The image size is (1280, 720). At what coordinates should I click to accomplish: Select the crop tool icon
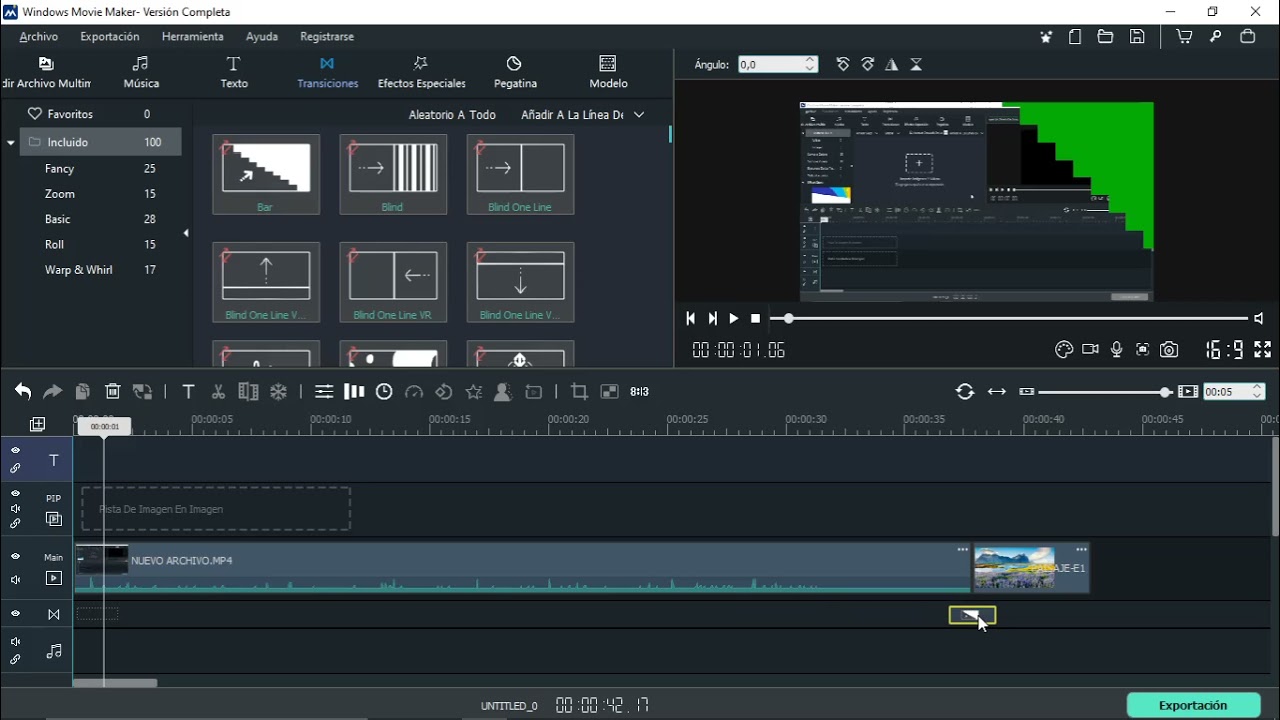[579, 392]
